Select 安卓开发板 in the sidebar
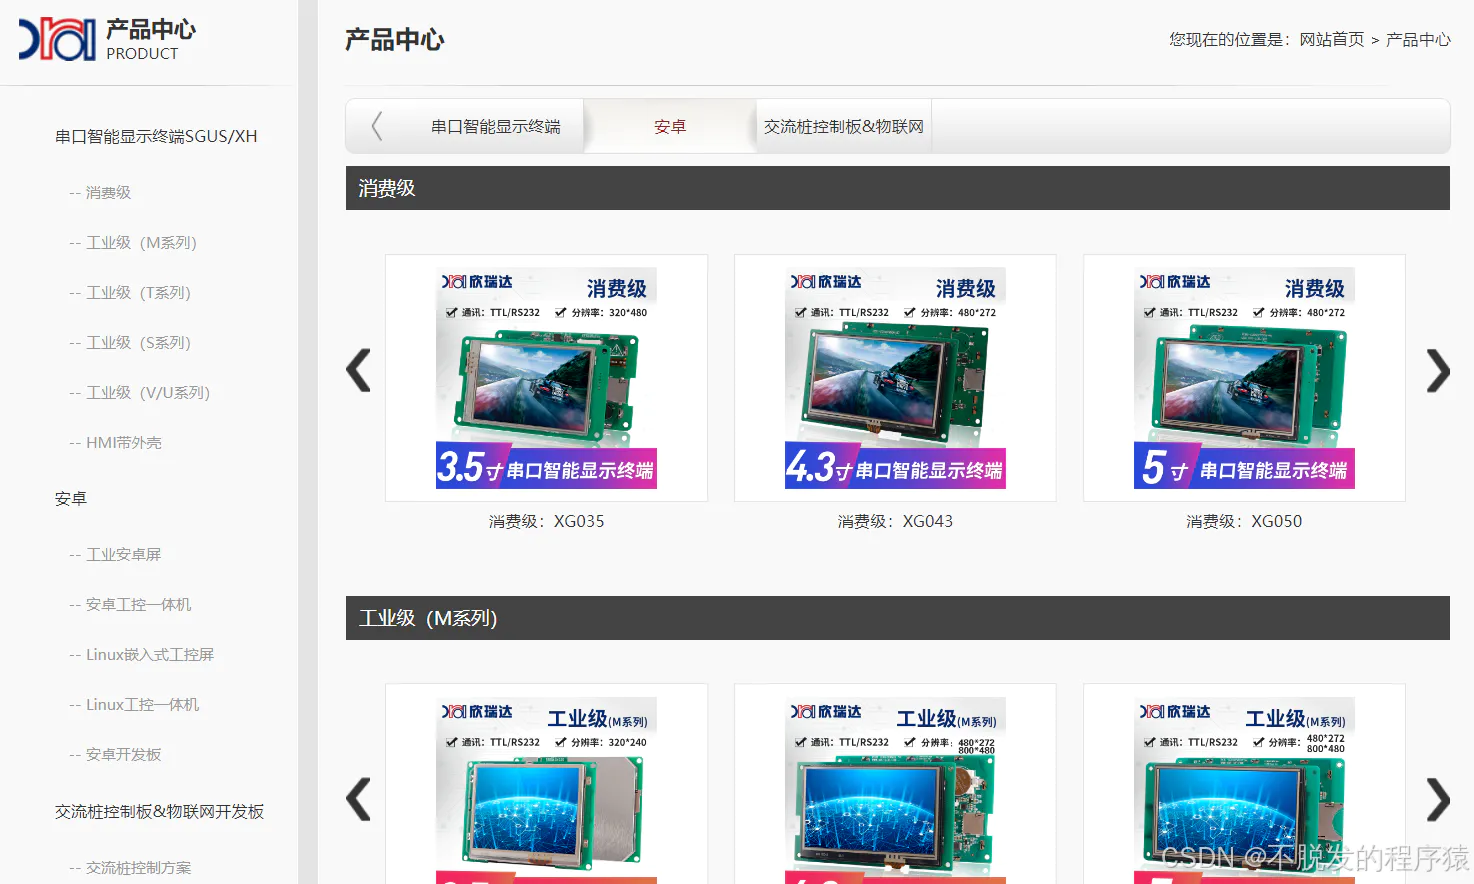This screenshot has width=1474, height=884. [x=123, y=754]
